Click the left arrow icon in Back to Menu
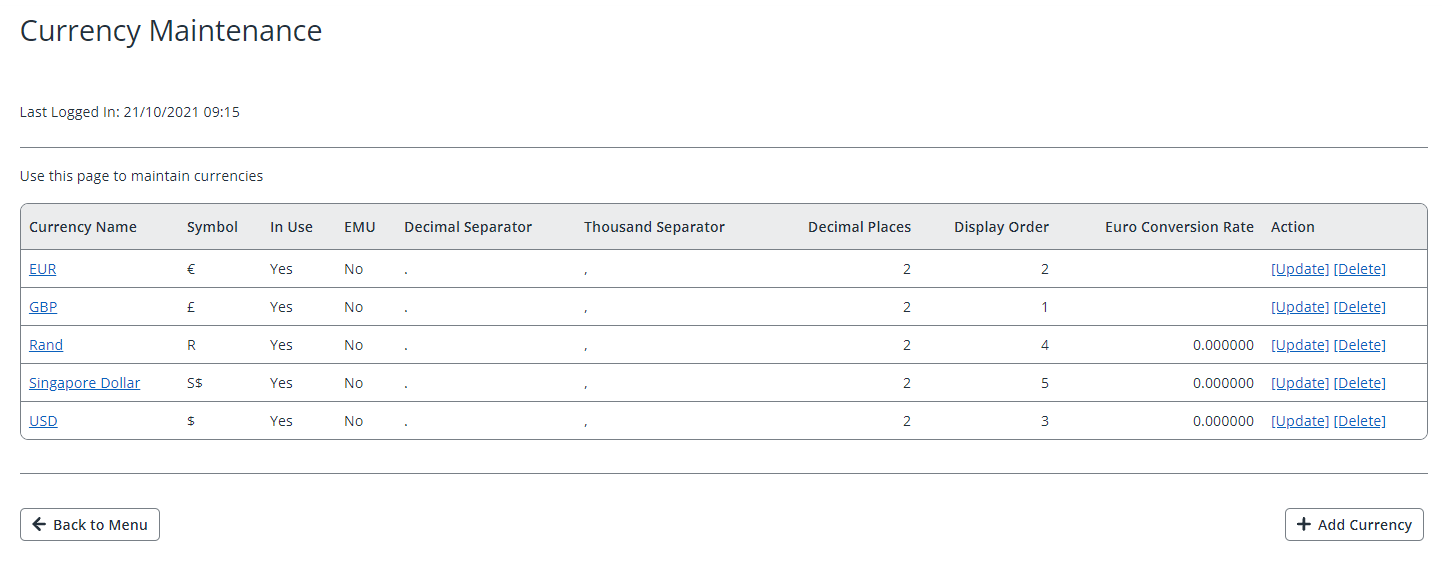 click(x=39, y=525)
